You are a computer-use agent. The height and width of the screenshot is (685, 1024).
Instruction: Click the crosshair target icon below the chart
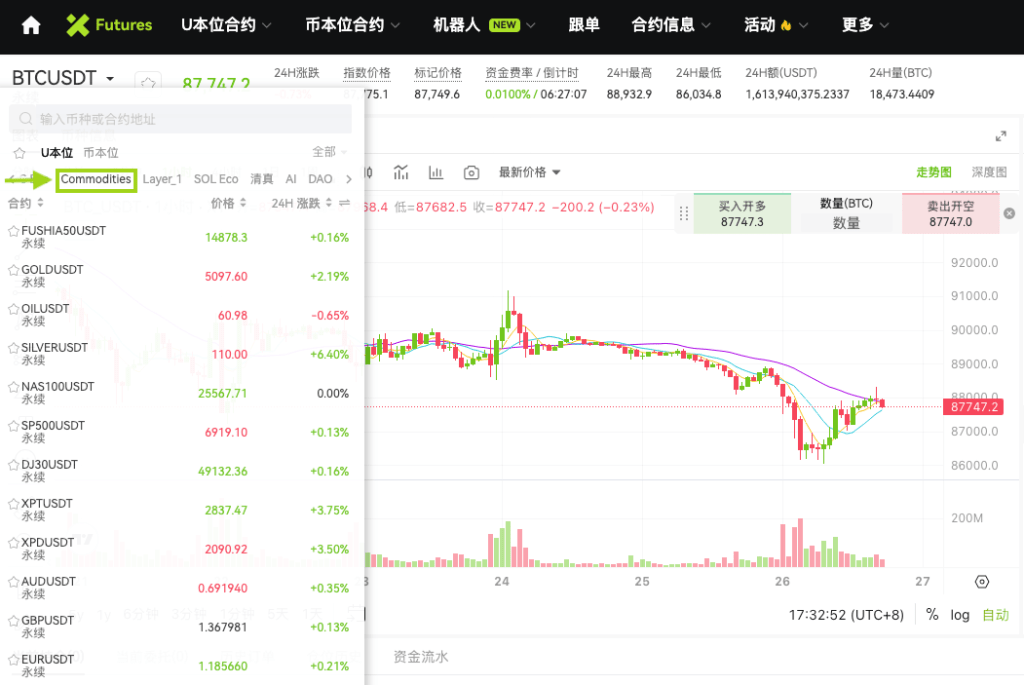[982, 581]
